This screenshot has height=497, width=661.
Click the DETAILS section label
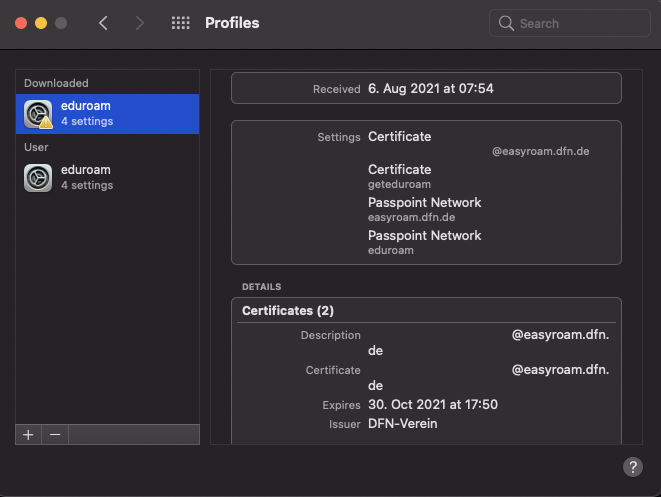[261, 287]
